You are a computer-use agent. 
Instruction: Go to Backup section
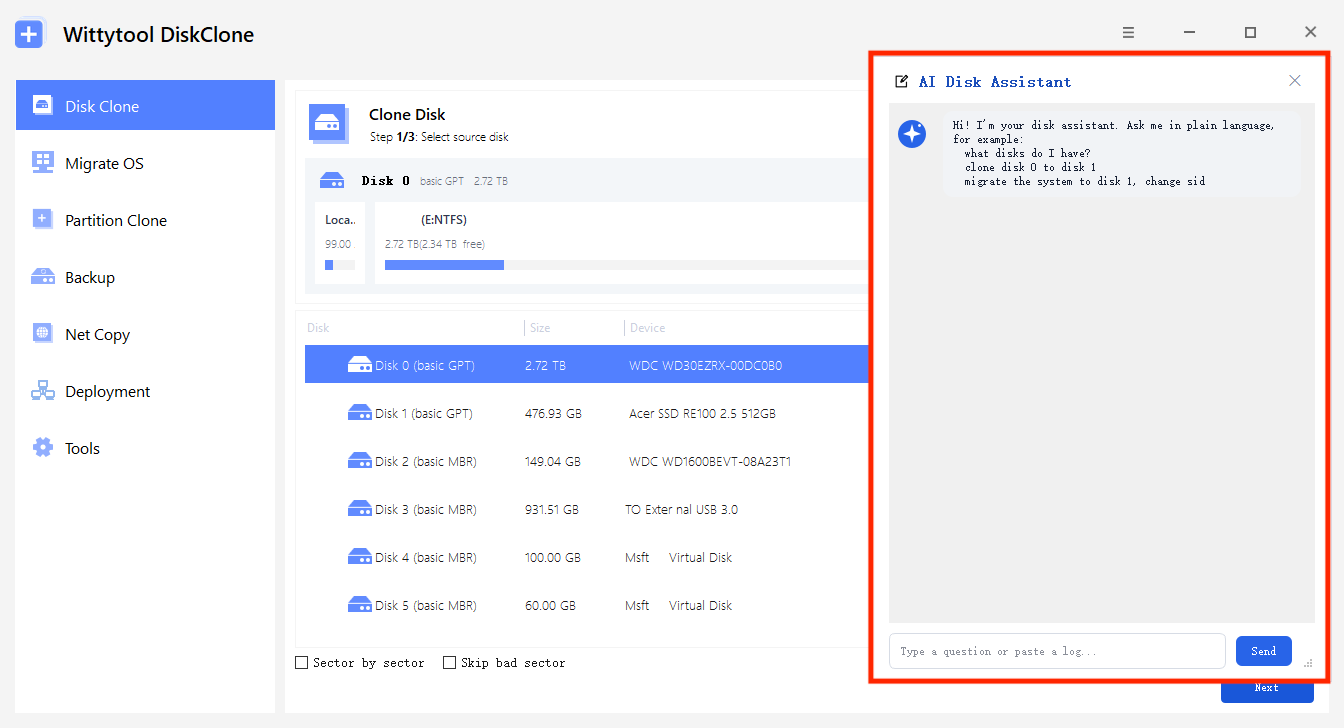point(145,277)
